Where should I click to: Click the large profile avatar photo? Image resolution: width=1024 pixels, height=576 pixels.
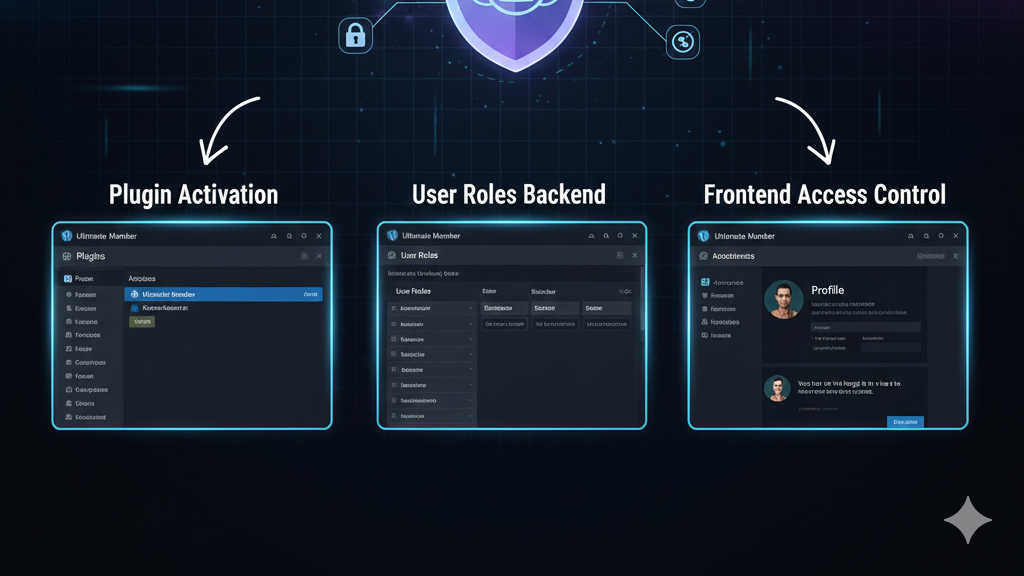pos(783,299)
